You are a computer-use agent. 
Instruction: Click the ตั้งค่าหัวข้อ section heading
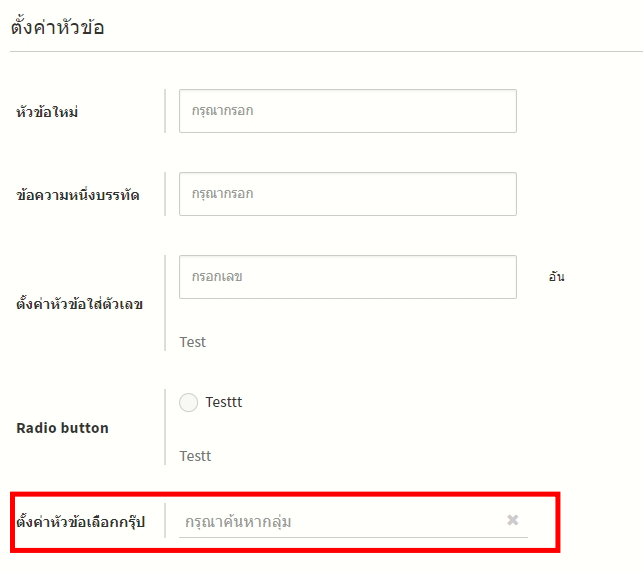coord(58,27)
